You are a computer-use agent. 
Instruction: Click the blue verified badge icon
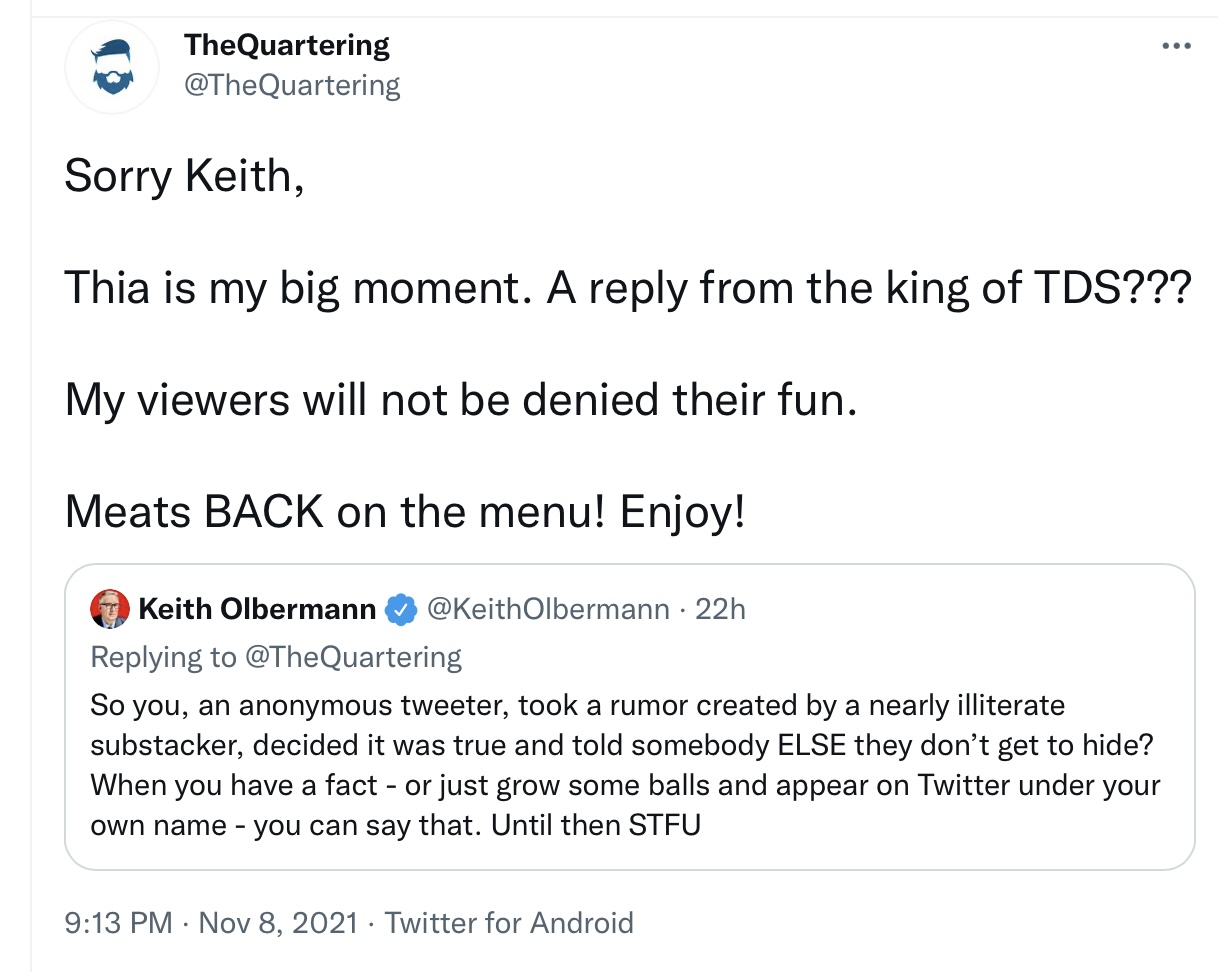click(x=401, y=608)
